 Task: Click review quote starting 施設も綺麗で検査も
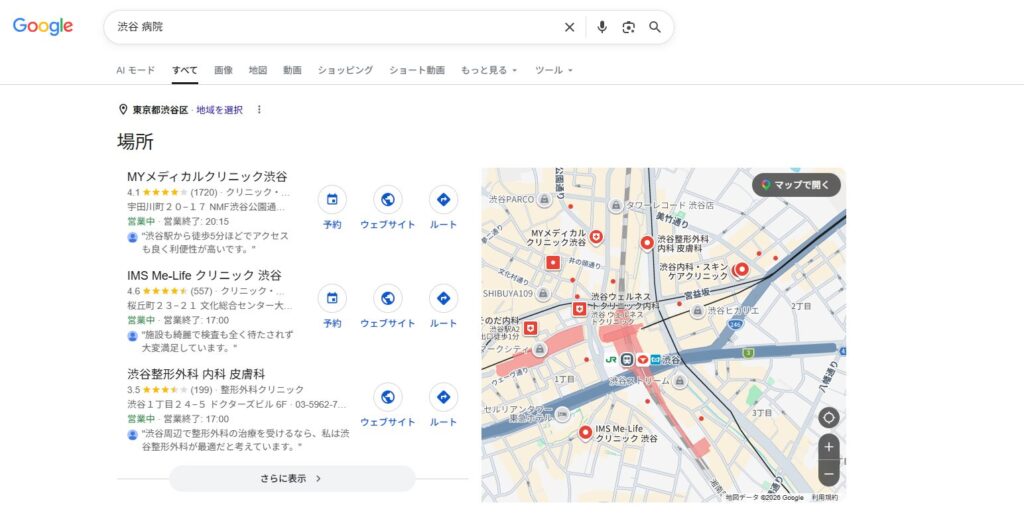point(217,341)
